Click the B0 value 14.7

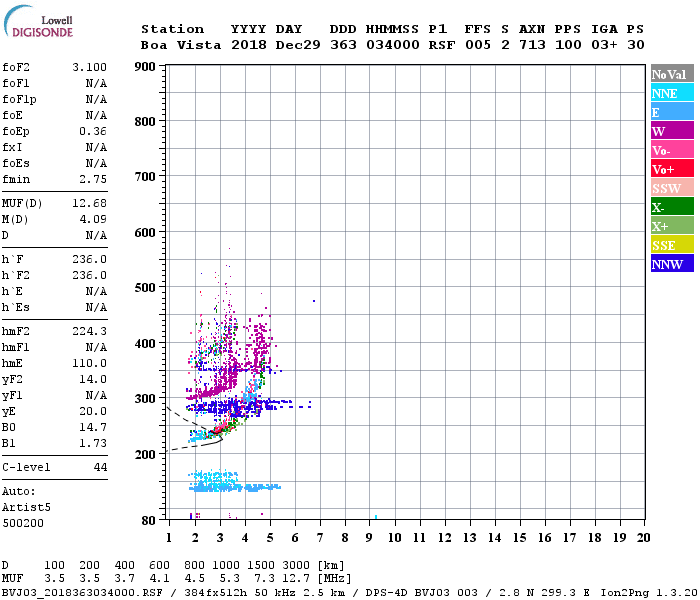click(93, 427)
